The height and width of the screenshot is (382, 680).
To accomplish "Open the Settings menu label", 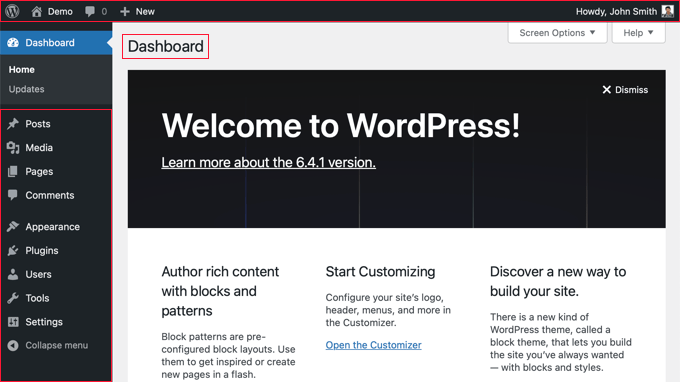I will pos(44,322).
